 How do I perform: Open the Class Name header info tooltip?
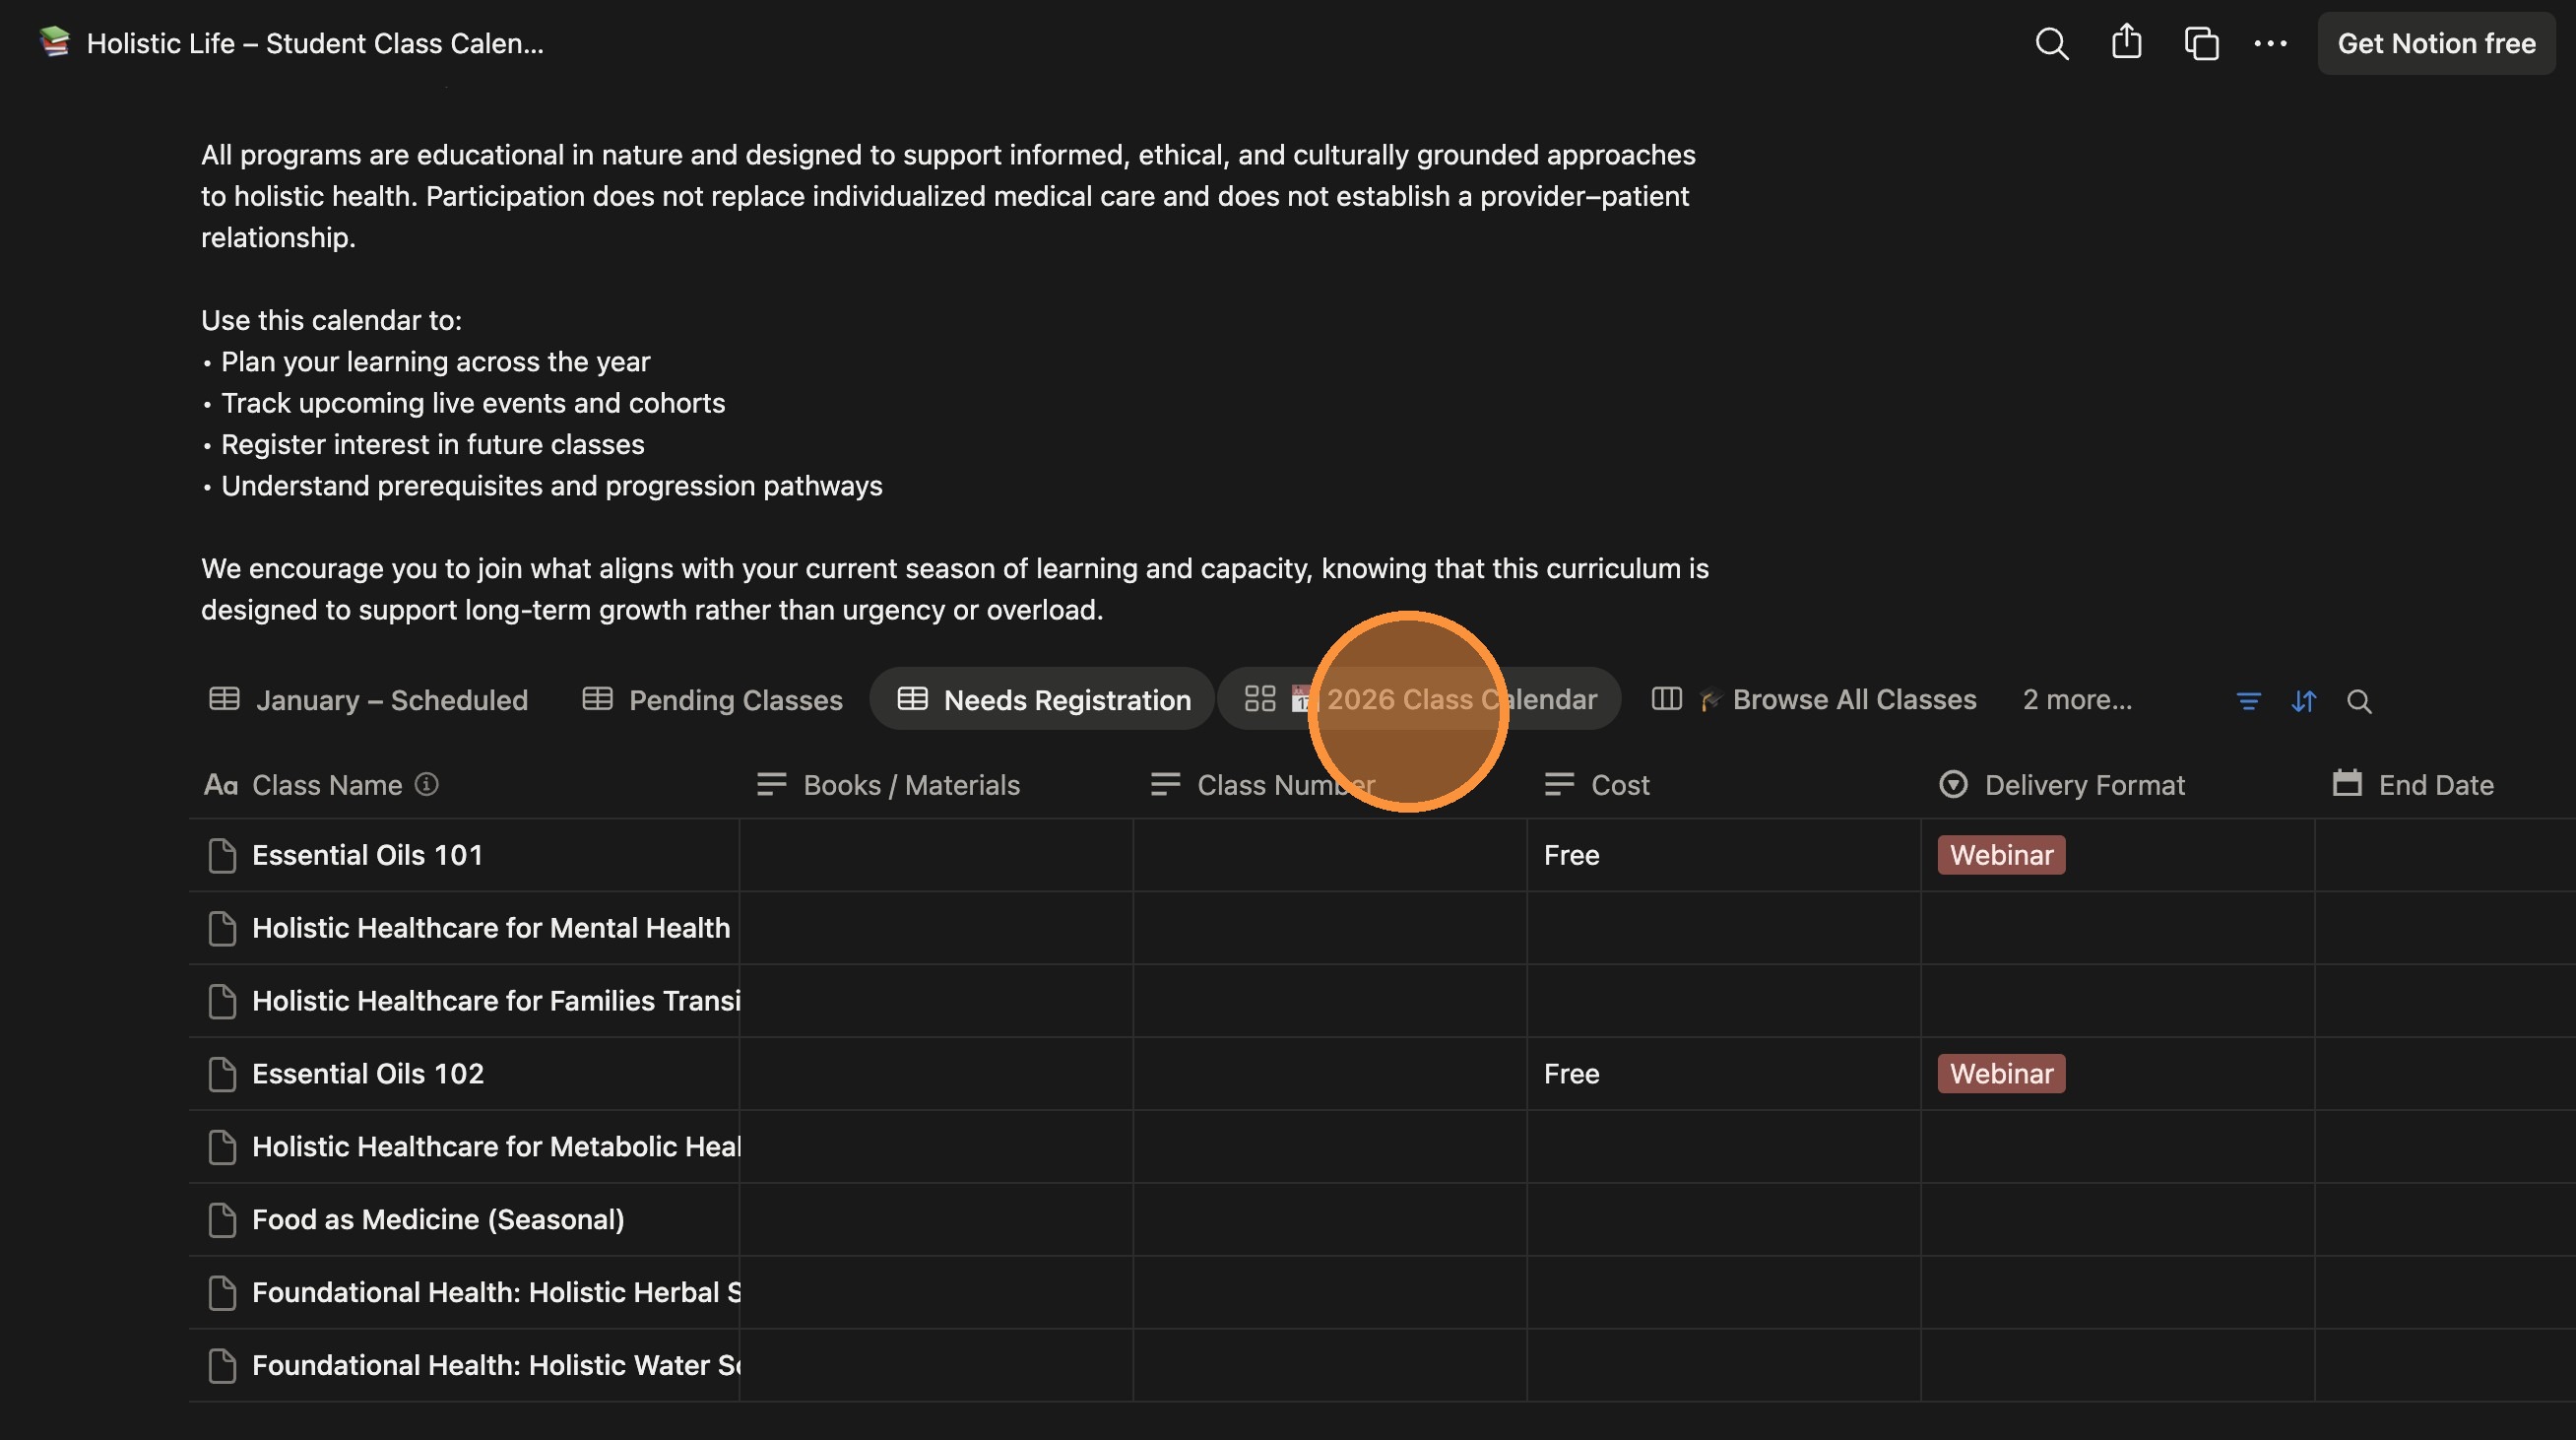coord(426,784)
